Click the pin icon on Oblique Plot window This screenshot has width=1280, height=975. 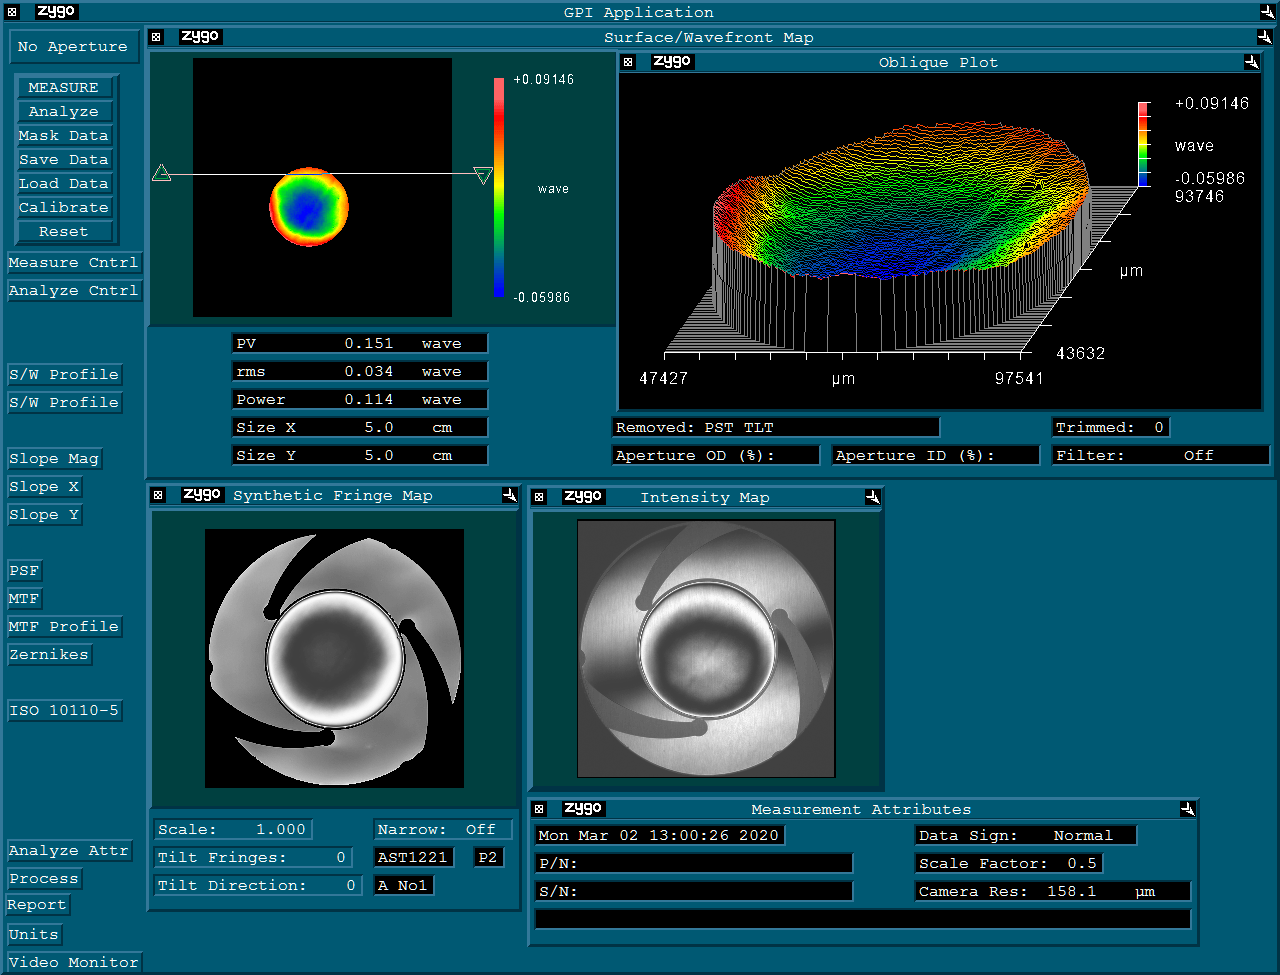1251,62
